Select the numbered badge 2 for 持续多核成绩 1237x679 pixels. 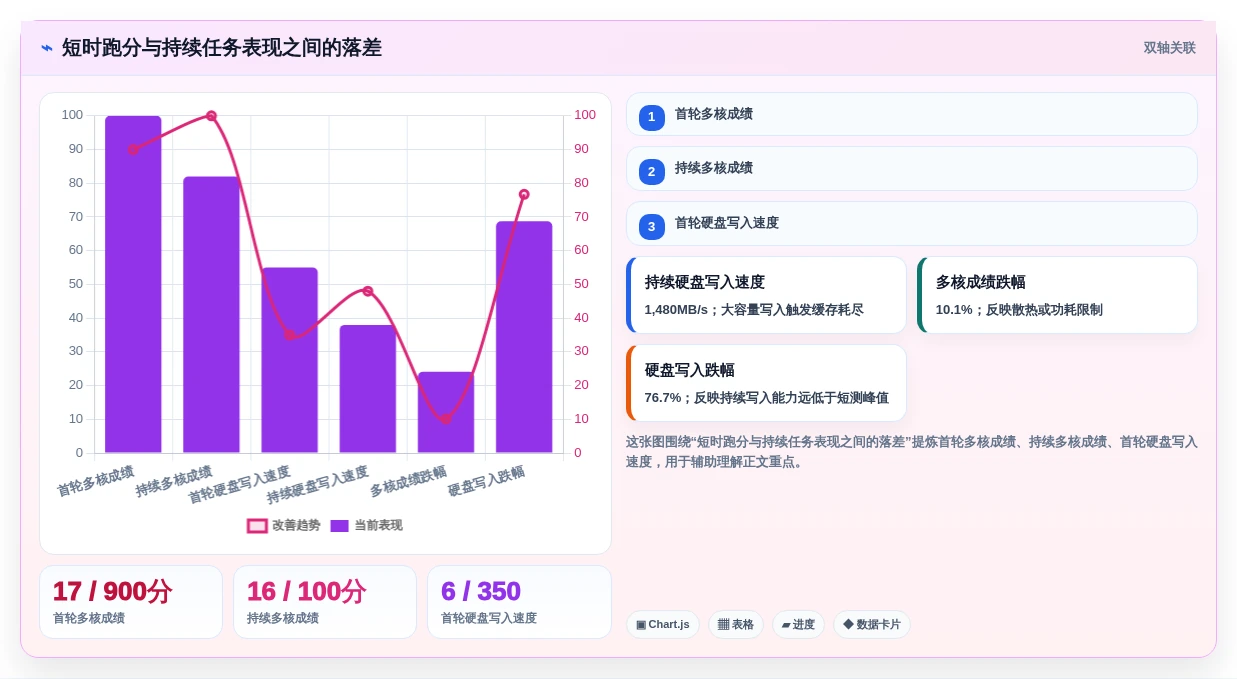click(651, 172)
